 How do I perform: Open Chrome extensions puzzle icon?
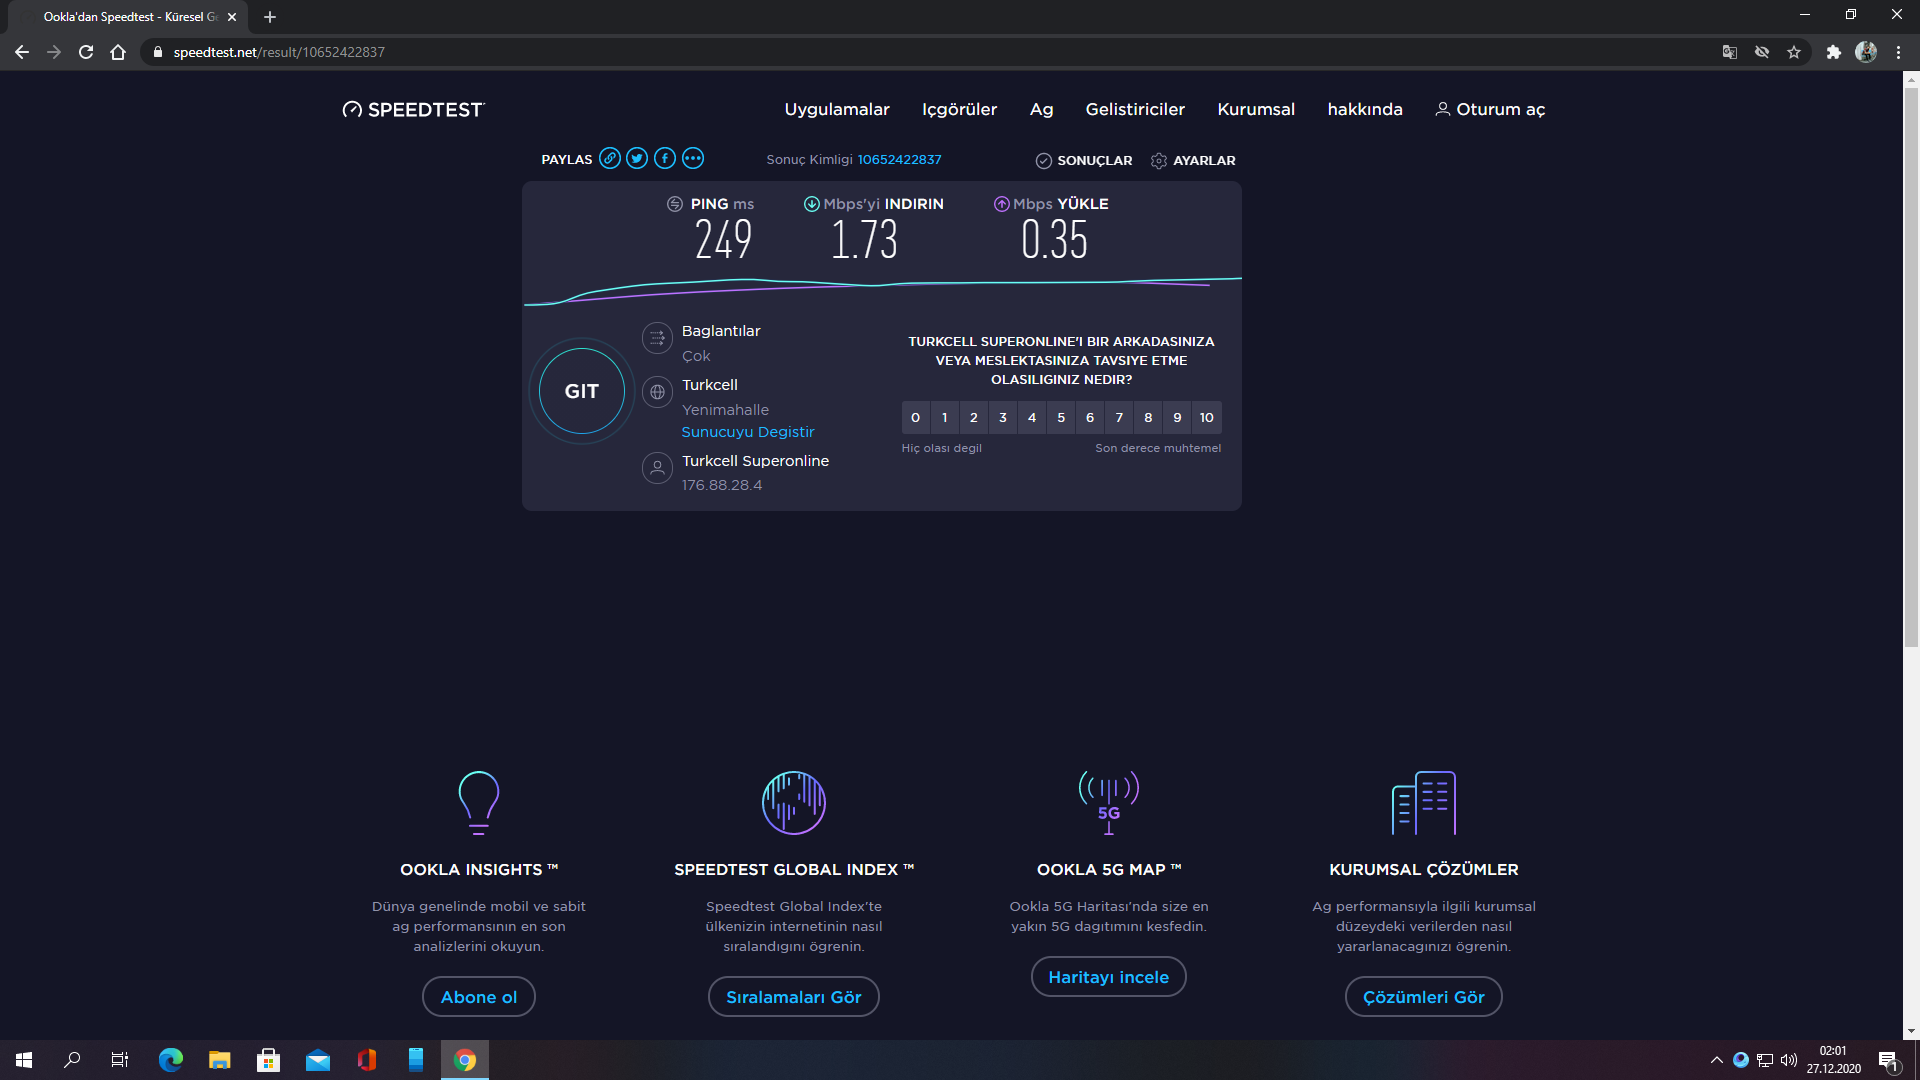[1833, 52]
